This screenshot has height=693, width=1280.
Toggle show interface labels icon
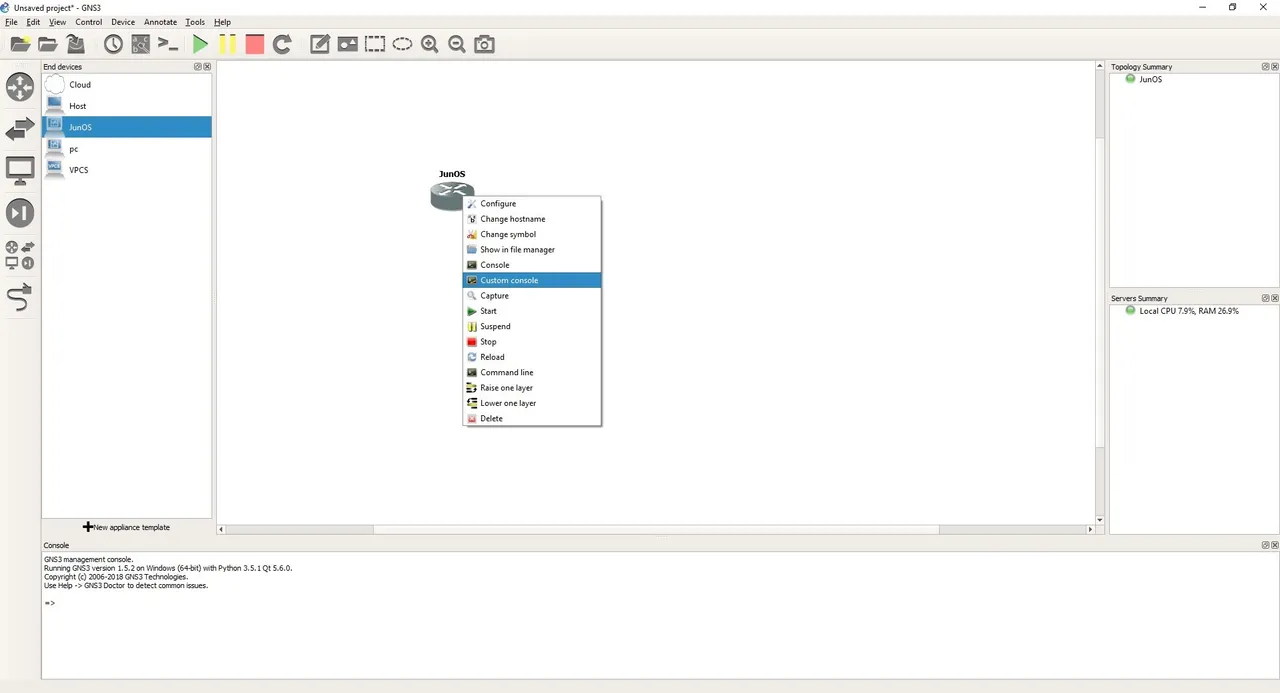[141, 44]
